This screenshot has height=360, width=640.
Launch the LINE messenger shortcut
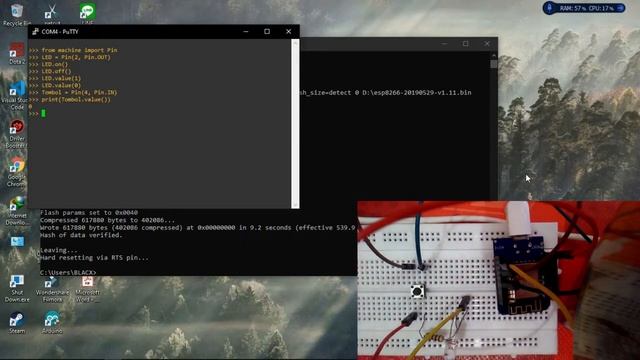87,13
